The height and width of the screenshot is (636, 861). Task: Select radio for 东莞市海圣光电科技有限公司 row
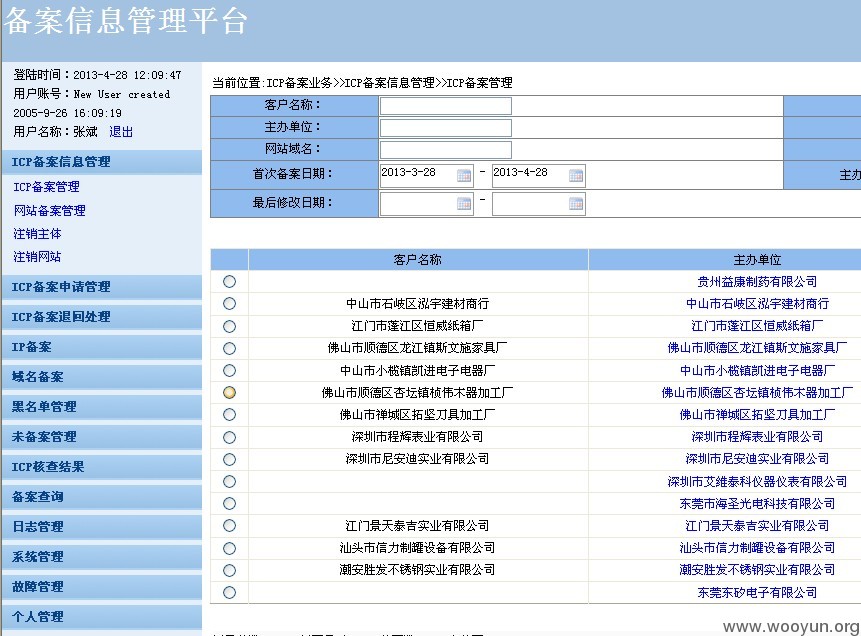230,504
